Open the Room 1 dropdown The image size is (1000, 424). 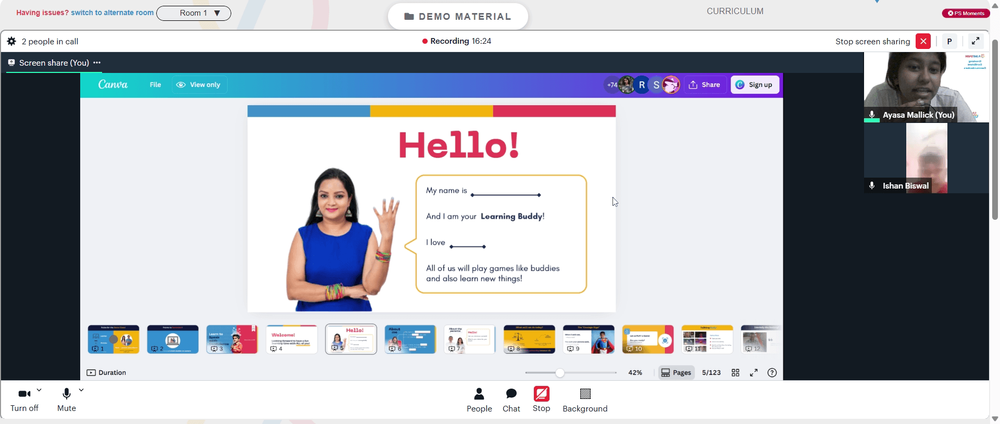pos(194,13)
